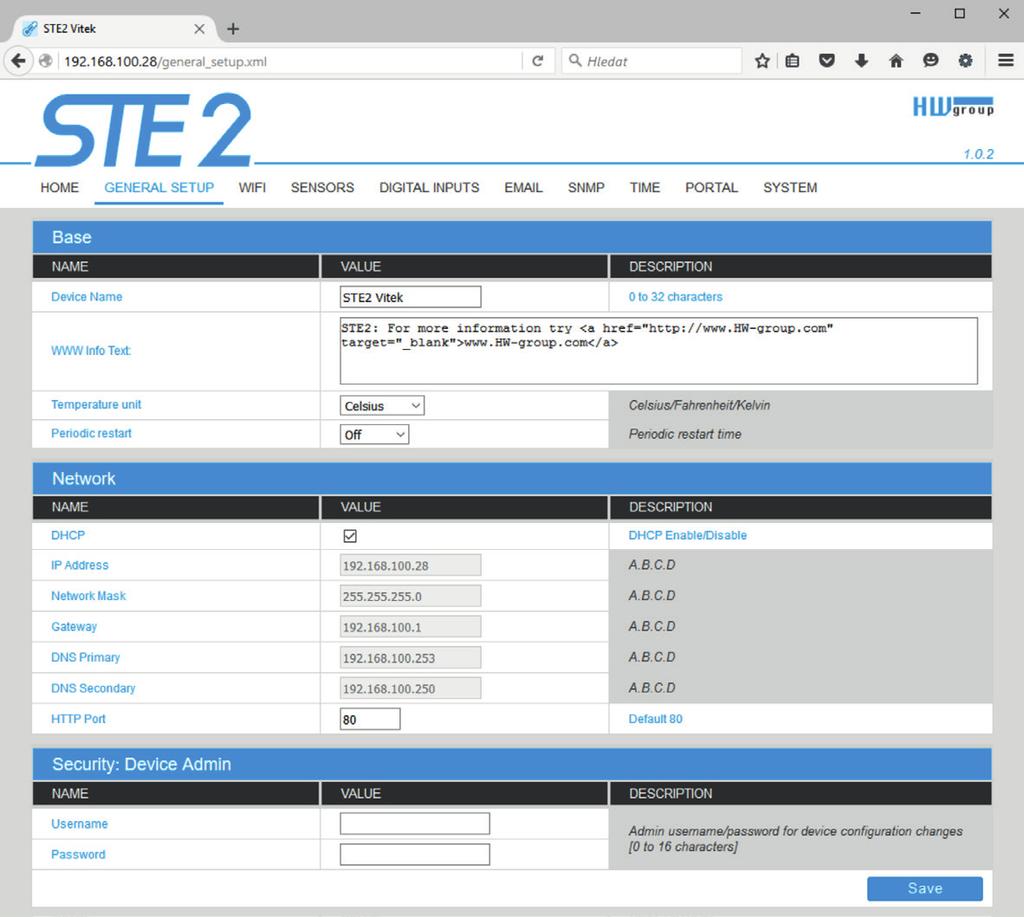The width and height of the screenshot is (1024, 917).
Task: Click the DNS Secondary field 192.168.100.250
Action: [410, 688]
